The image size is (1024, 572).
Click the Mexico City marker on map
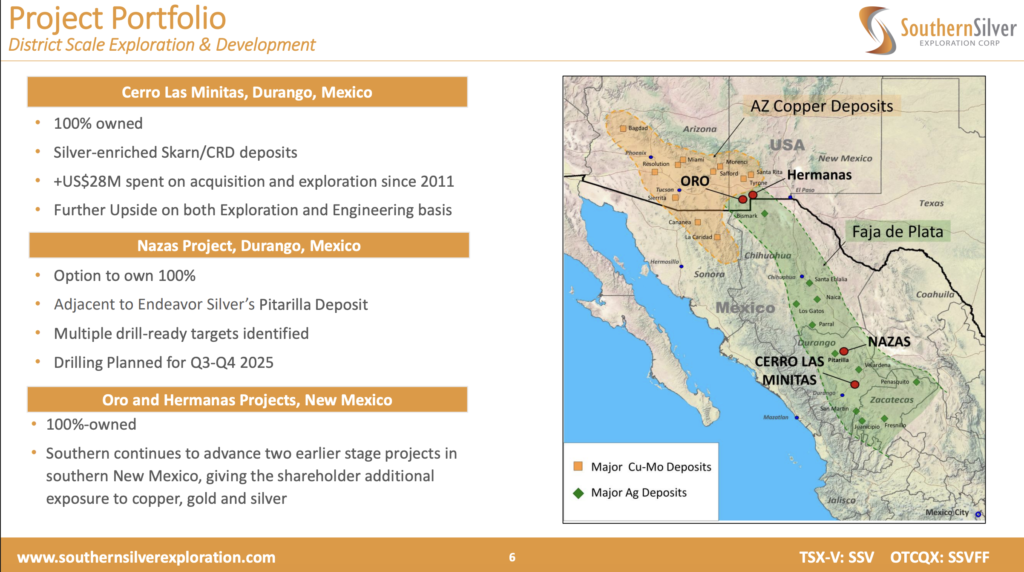(x=977, y=515)
